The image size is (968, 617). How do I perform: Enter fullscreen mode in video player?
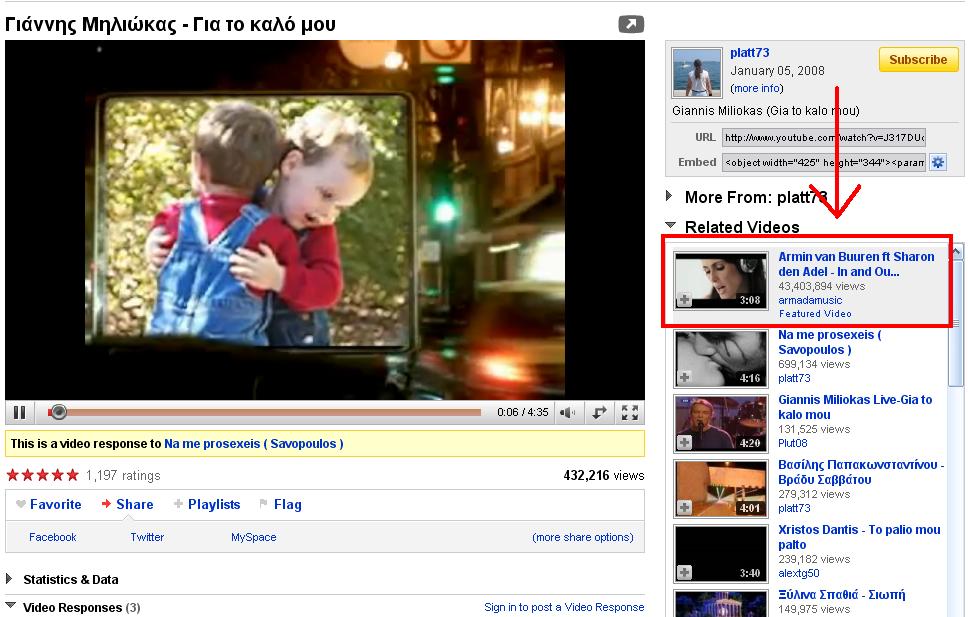click(630, 413)
